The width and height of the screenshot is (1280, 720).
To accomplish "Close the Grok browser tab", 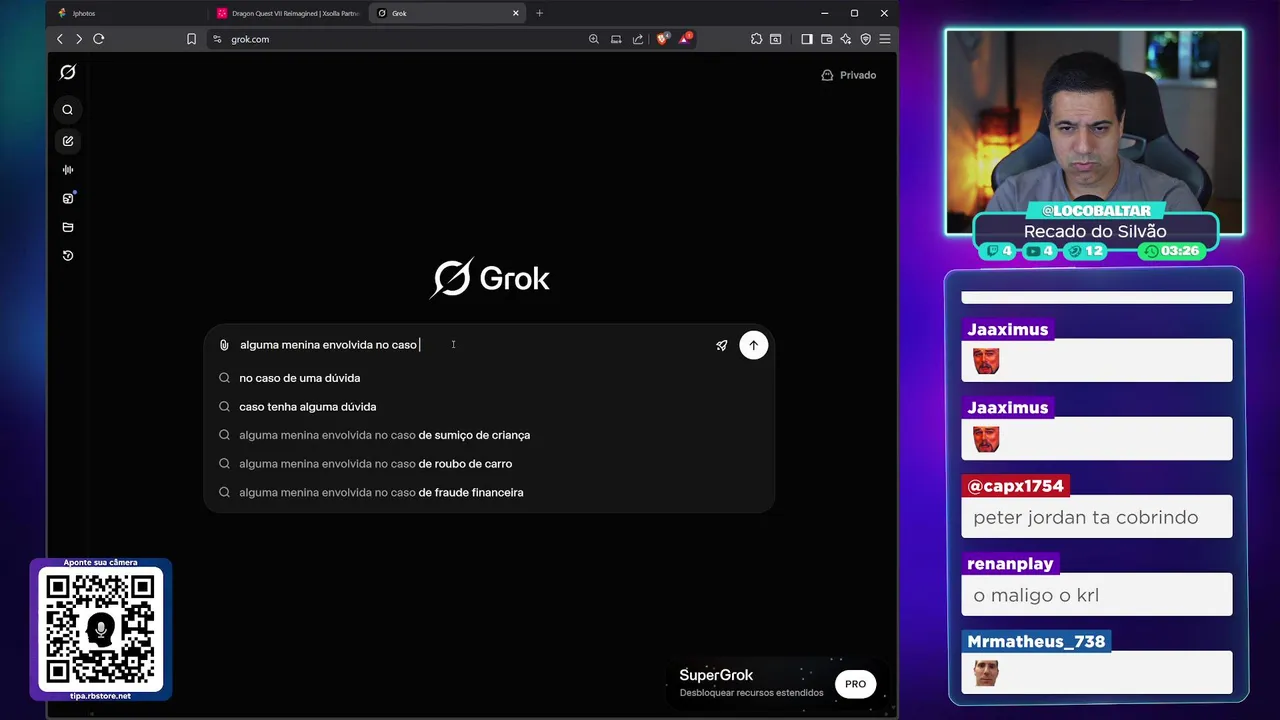I will 516,13.
